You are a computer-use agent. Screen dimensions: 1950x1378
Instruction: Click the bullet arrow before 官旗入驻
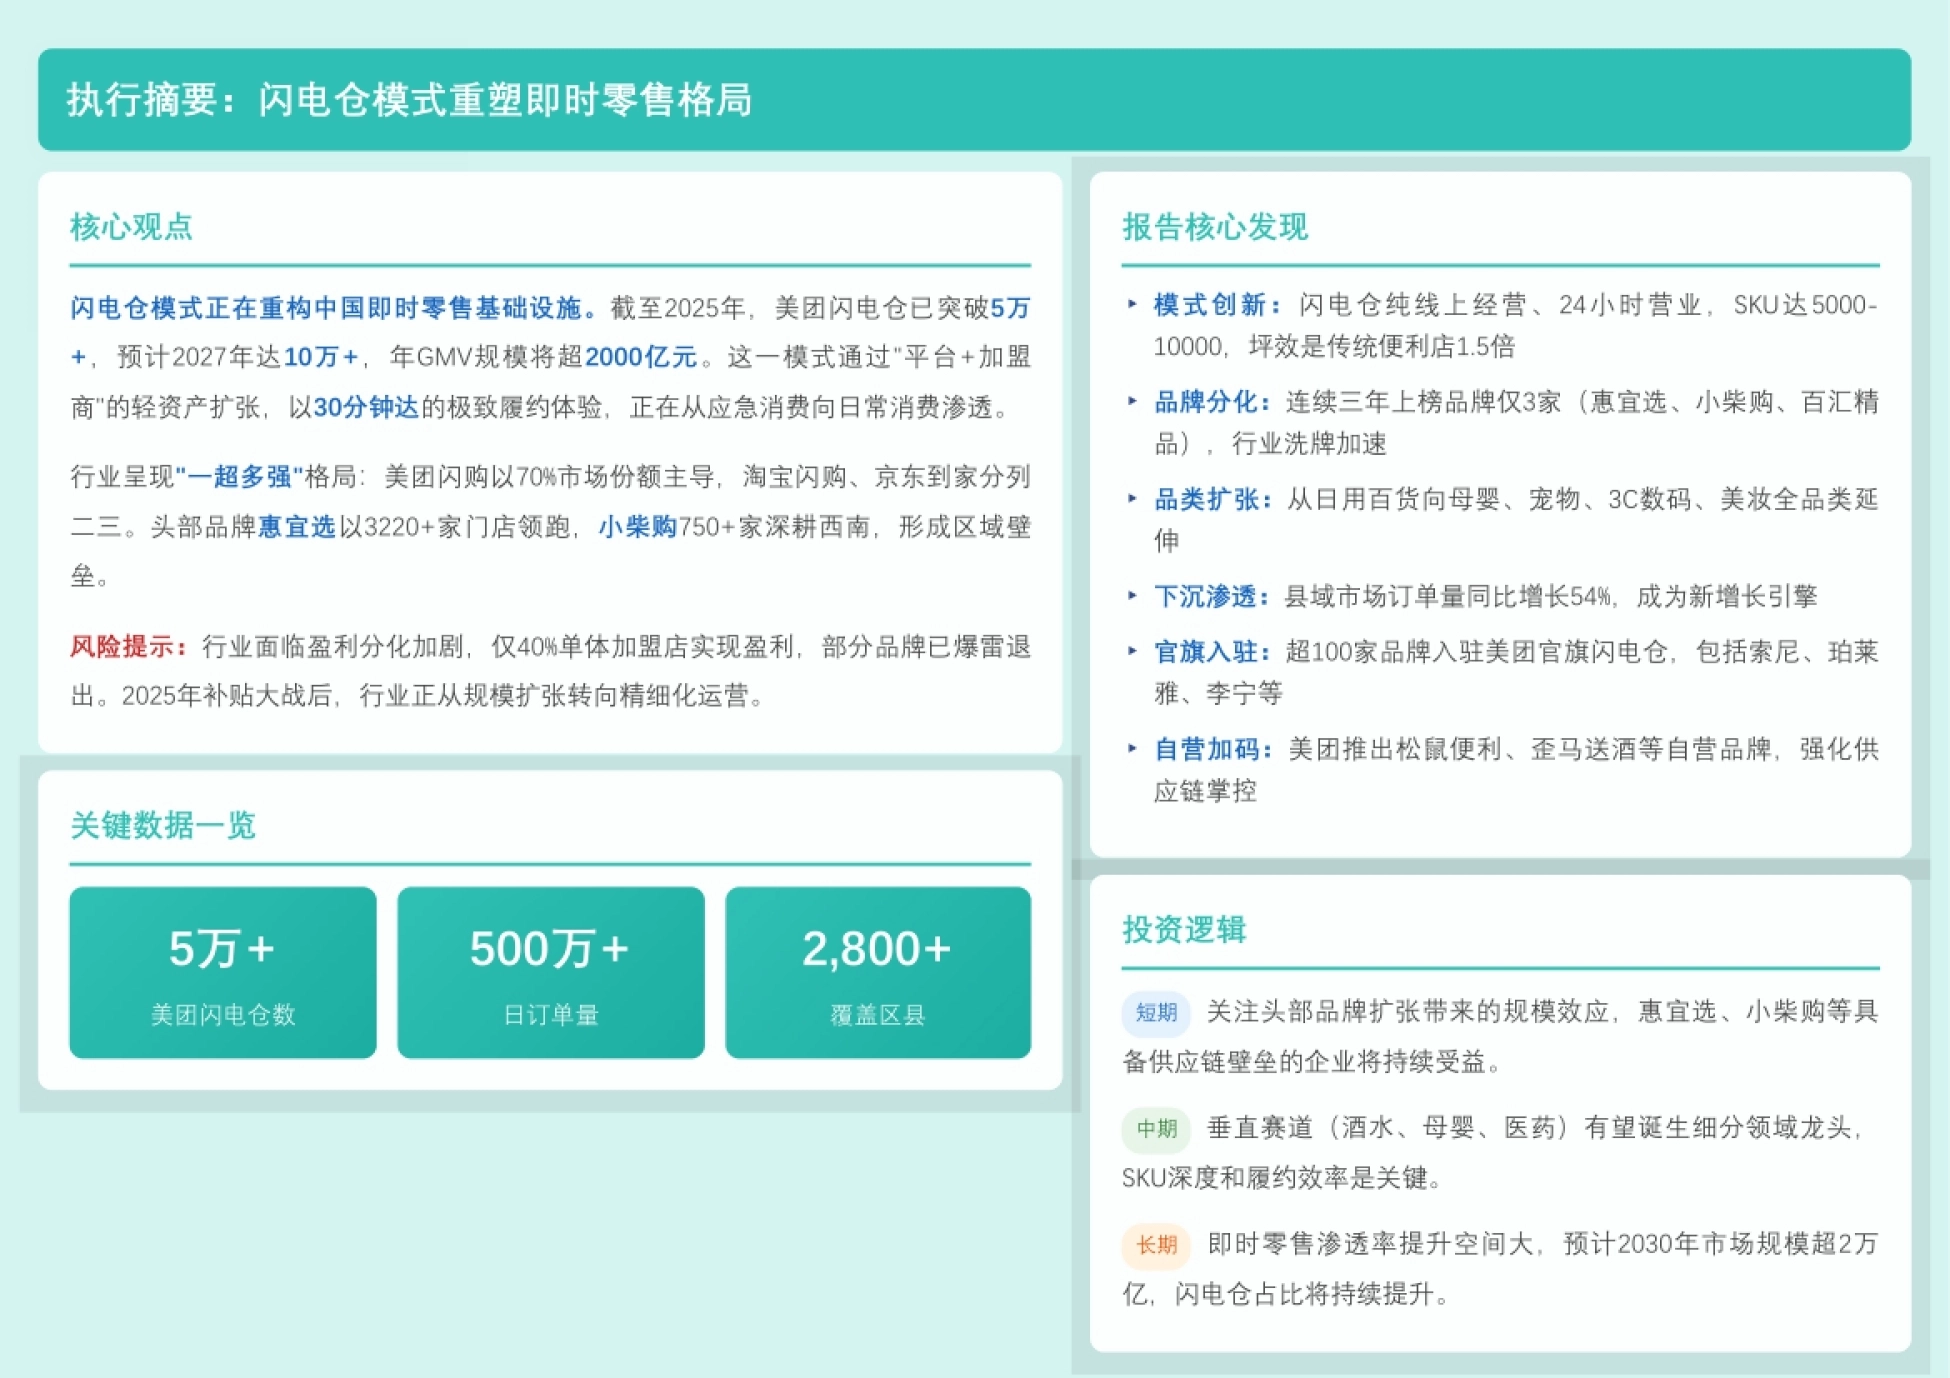1132,651
